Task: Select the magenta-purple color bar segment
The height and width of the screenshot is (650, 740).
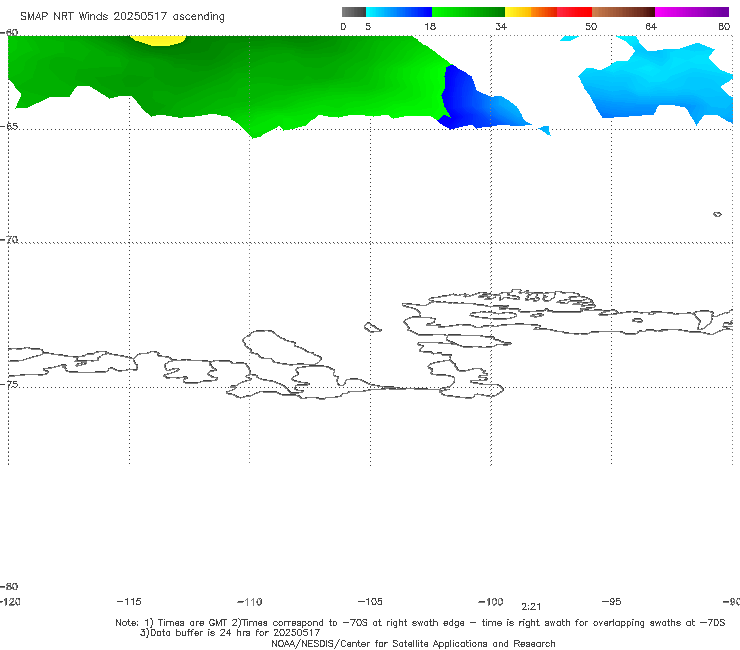Action: coord(692,12)
